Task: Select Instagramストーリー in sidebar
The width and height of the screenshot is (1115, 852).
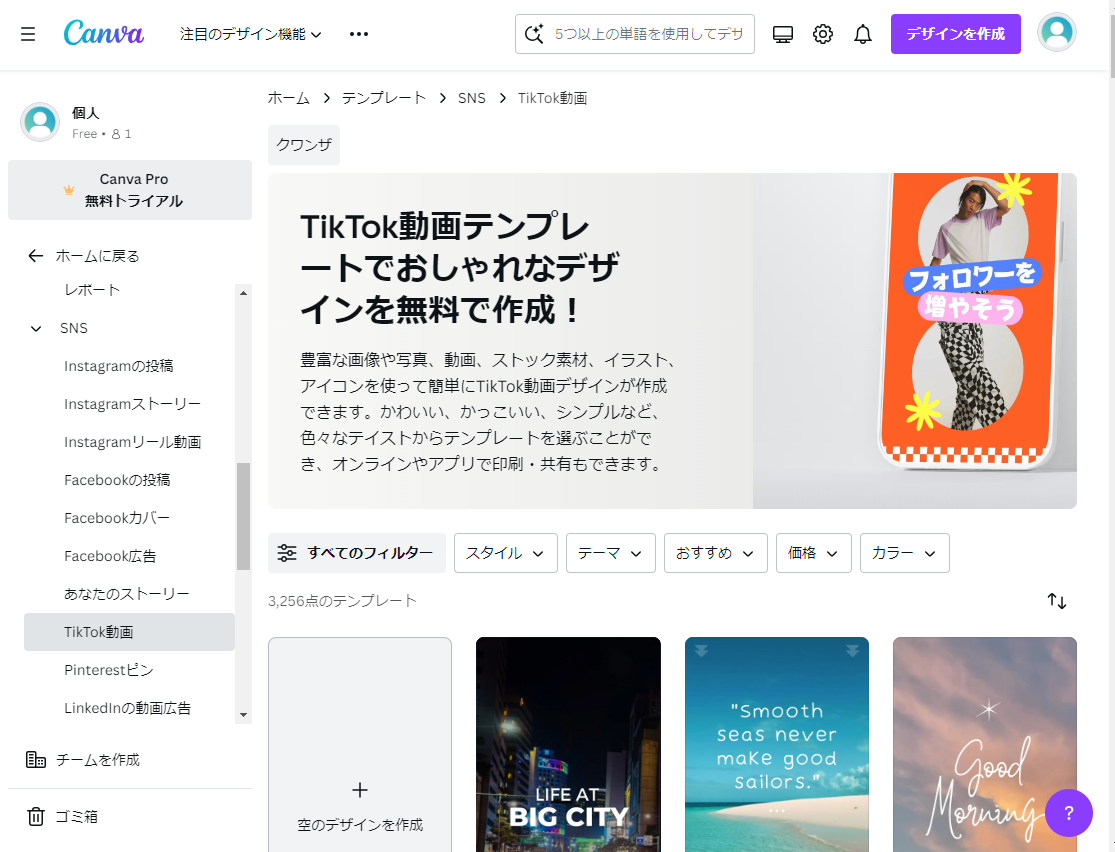Action: pyautogui.click(x=129, y=404)
